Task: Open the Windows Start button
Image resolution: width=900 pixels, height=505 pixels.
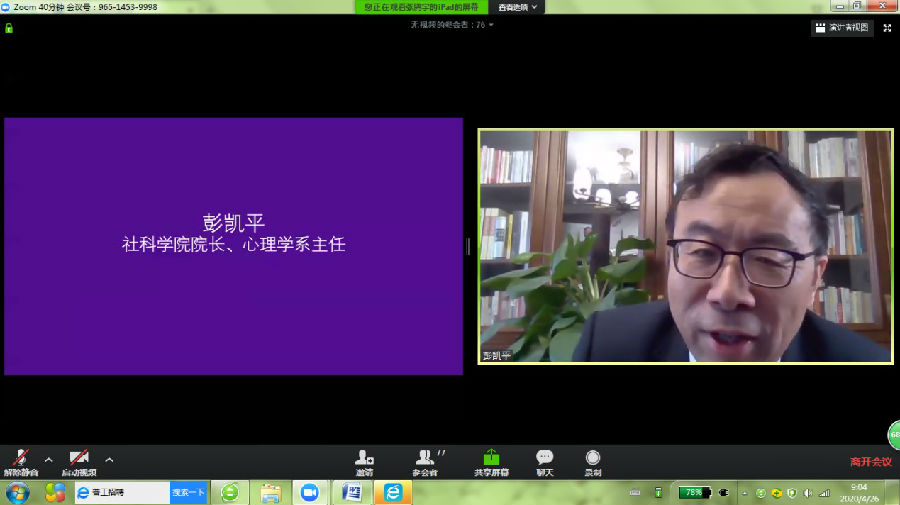Action: pos(18,492)
